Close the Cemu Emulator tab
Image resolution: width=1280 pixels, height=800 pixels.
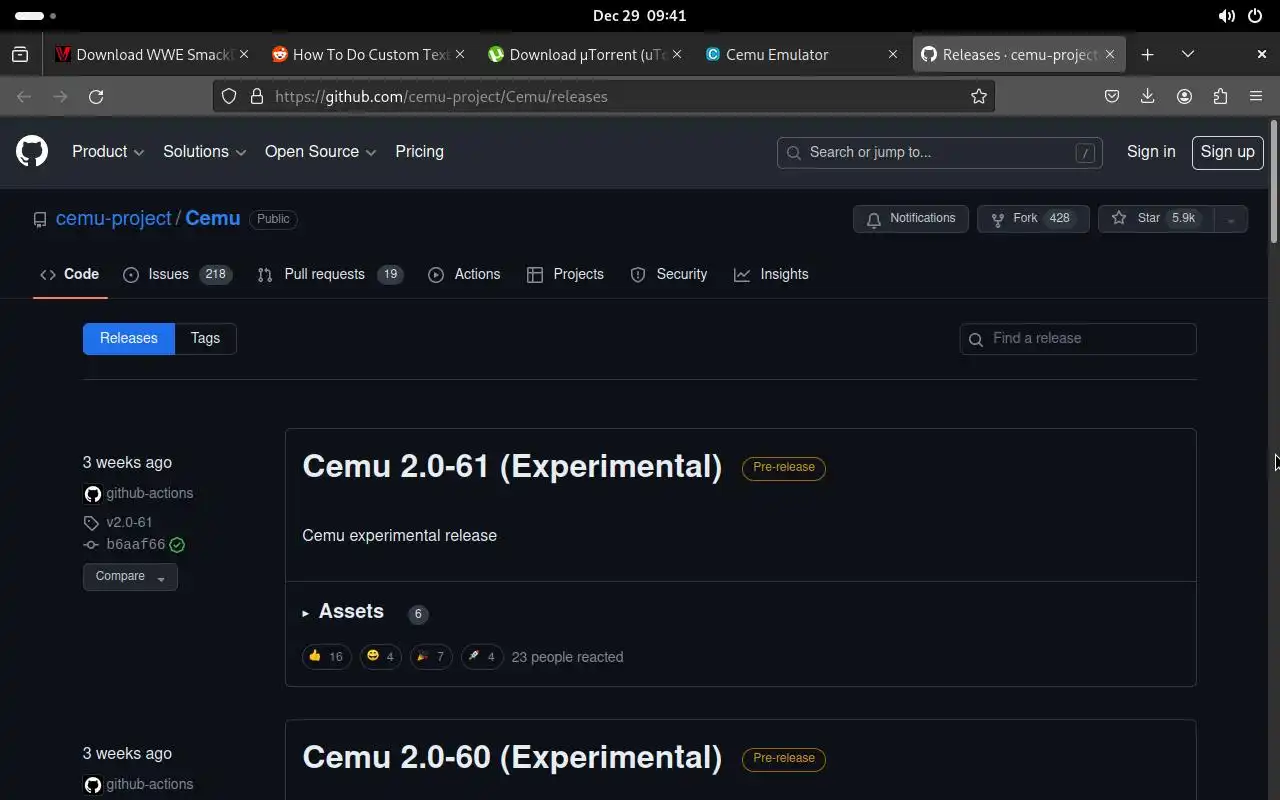pos(893,54)
